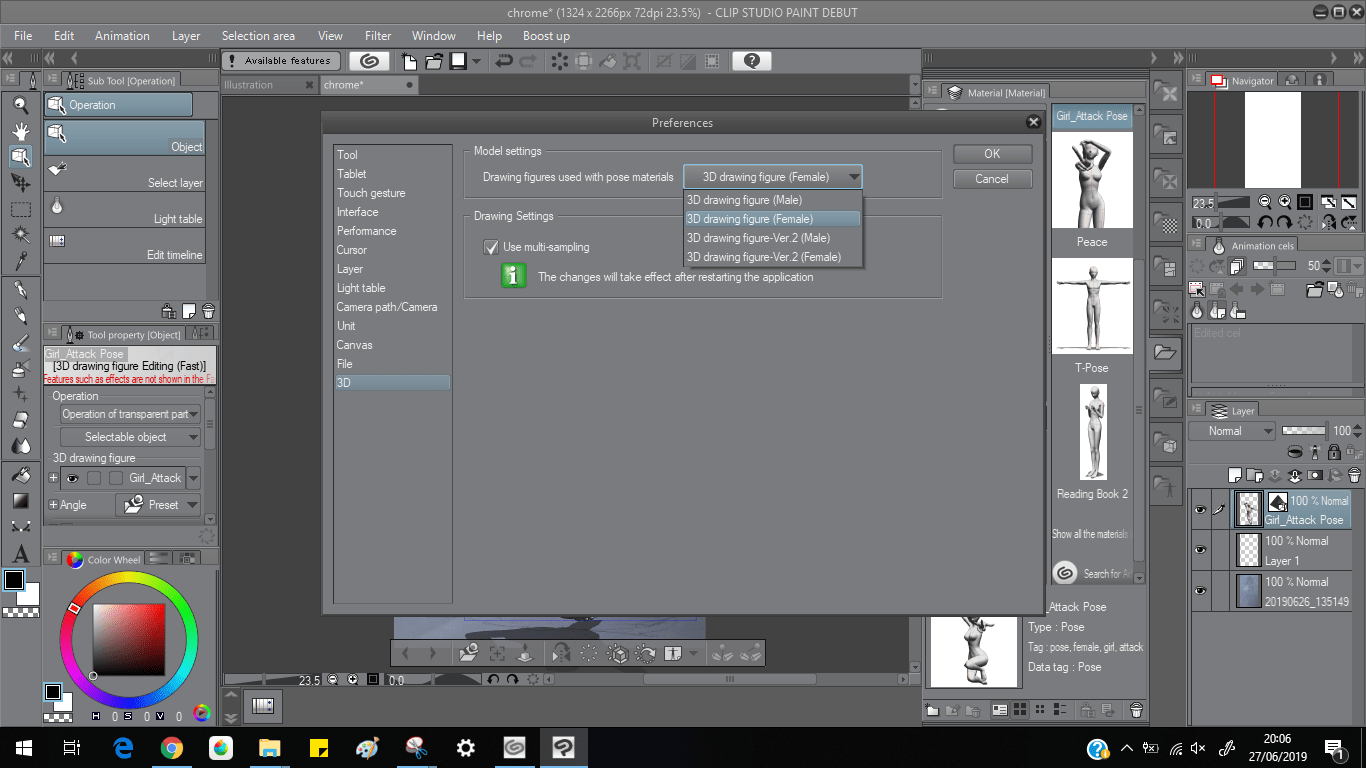Select the T-Pose material thumbnail
Viewport: 1366px width, 768px height.
[x=1092, y=306]
